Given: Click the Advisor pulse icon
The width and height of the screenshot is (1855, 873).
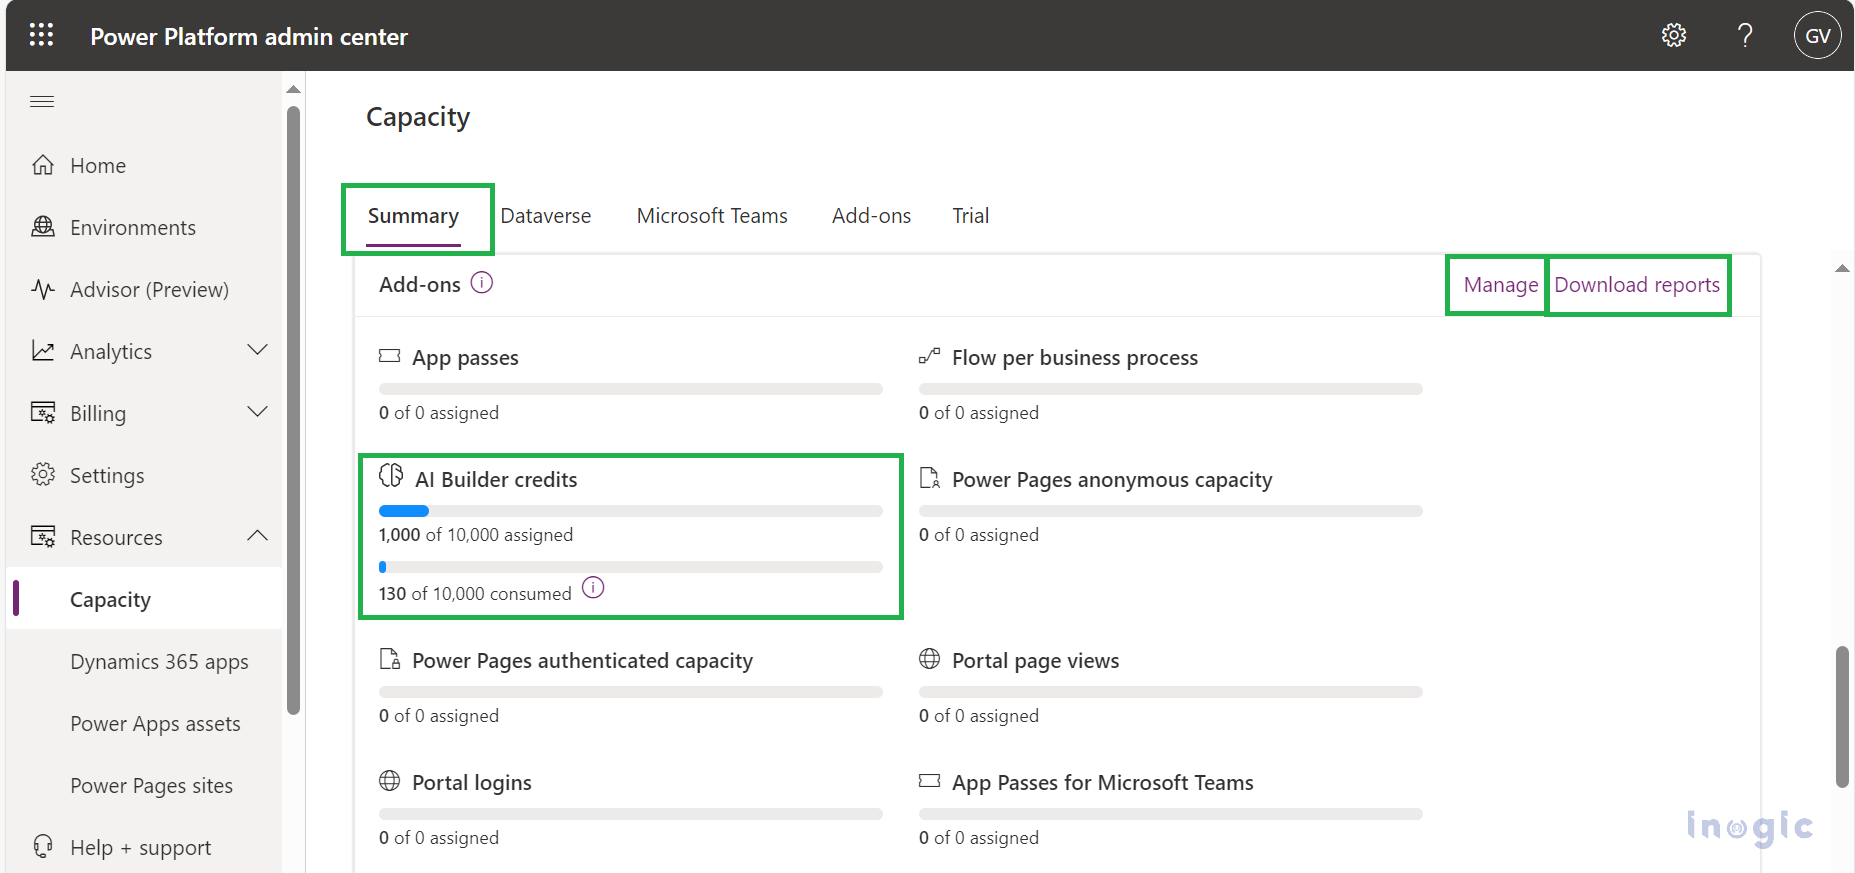Looking at the screenshot, I should pyautogui.click(x=43, y=289).
